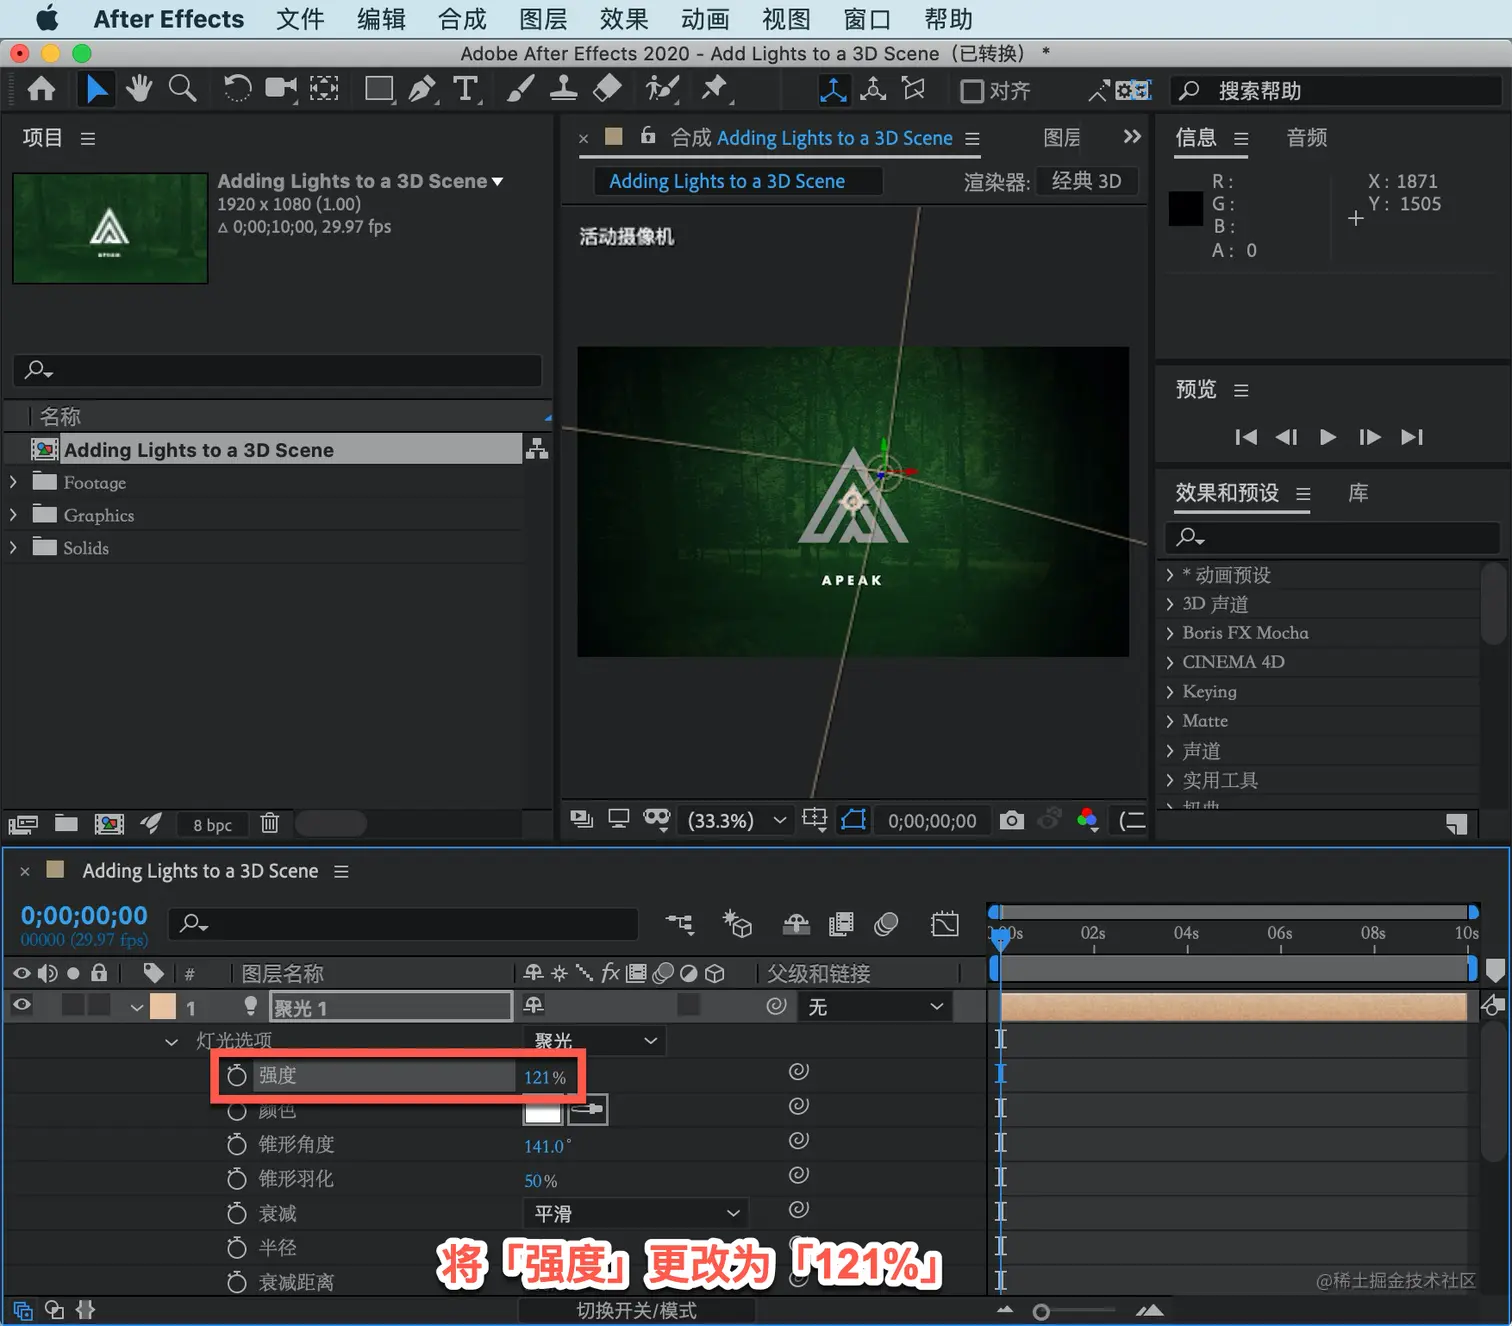This screenshot has width=1512, height=1326.
Task: Choose the Type text tool
Action: point(466,90)
